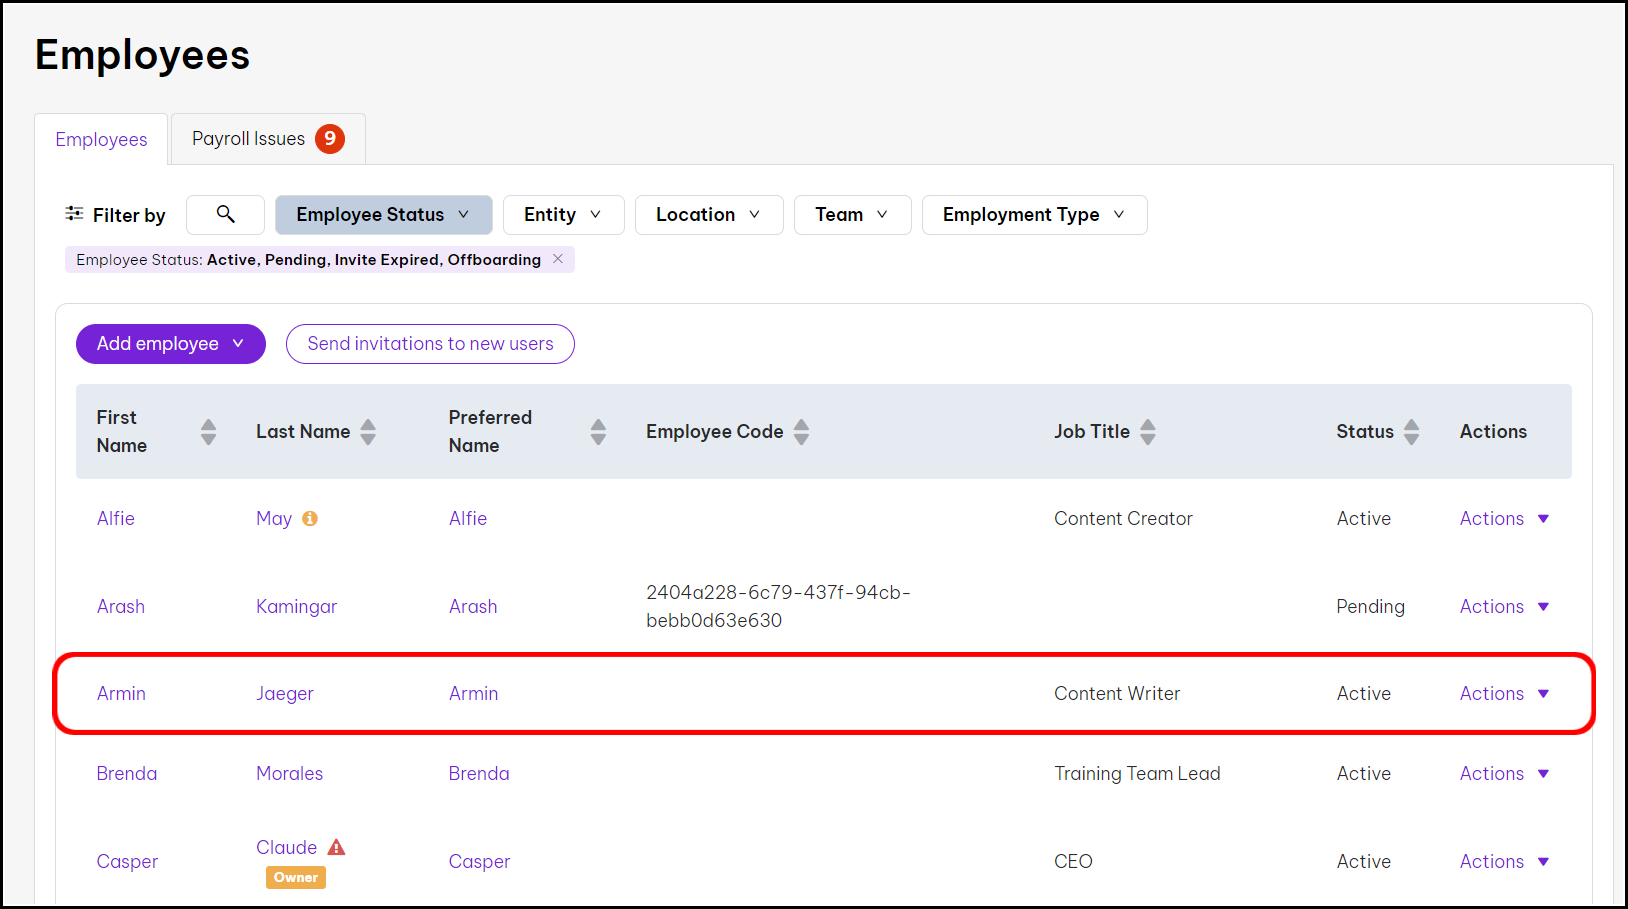Sort by Preferred Name column arrows
This screenshot has height=909, width=1628.
tap(598, 432)
